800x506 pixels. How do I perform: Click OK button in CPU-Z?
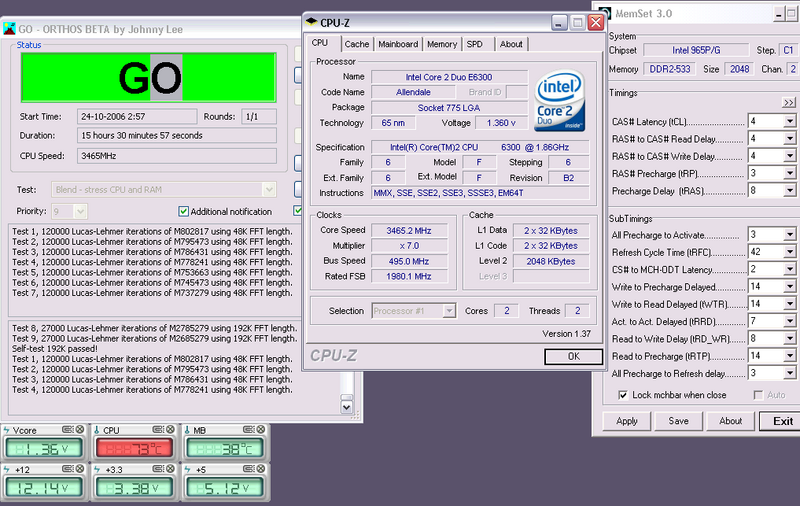[573, 356]
